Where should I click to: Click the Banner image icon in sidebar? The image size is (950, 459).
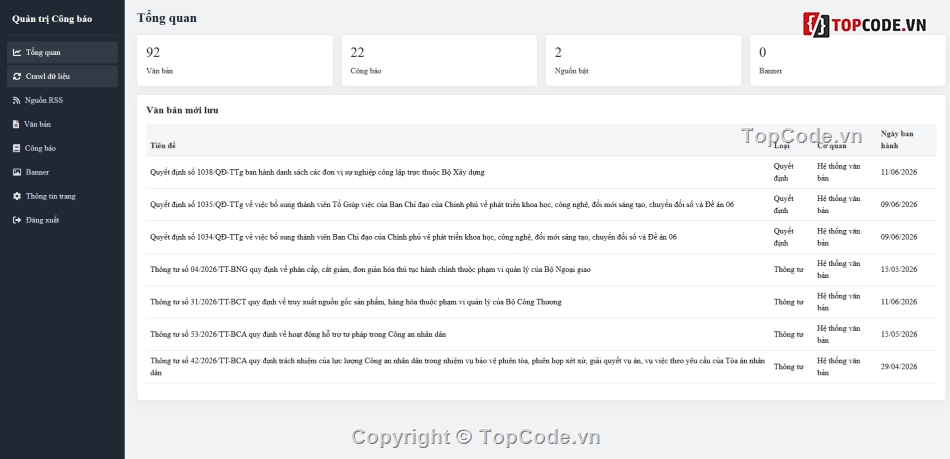click(17, 172)
